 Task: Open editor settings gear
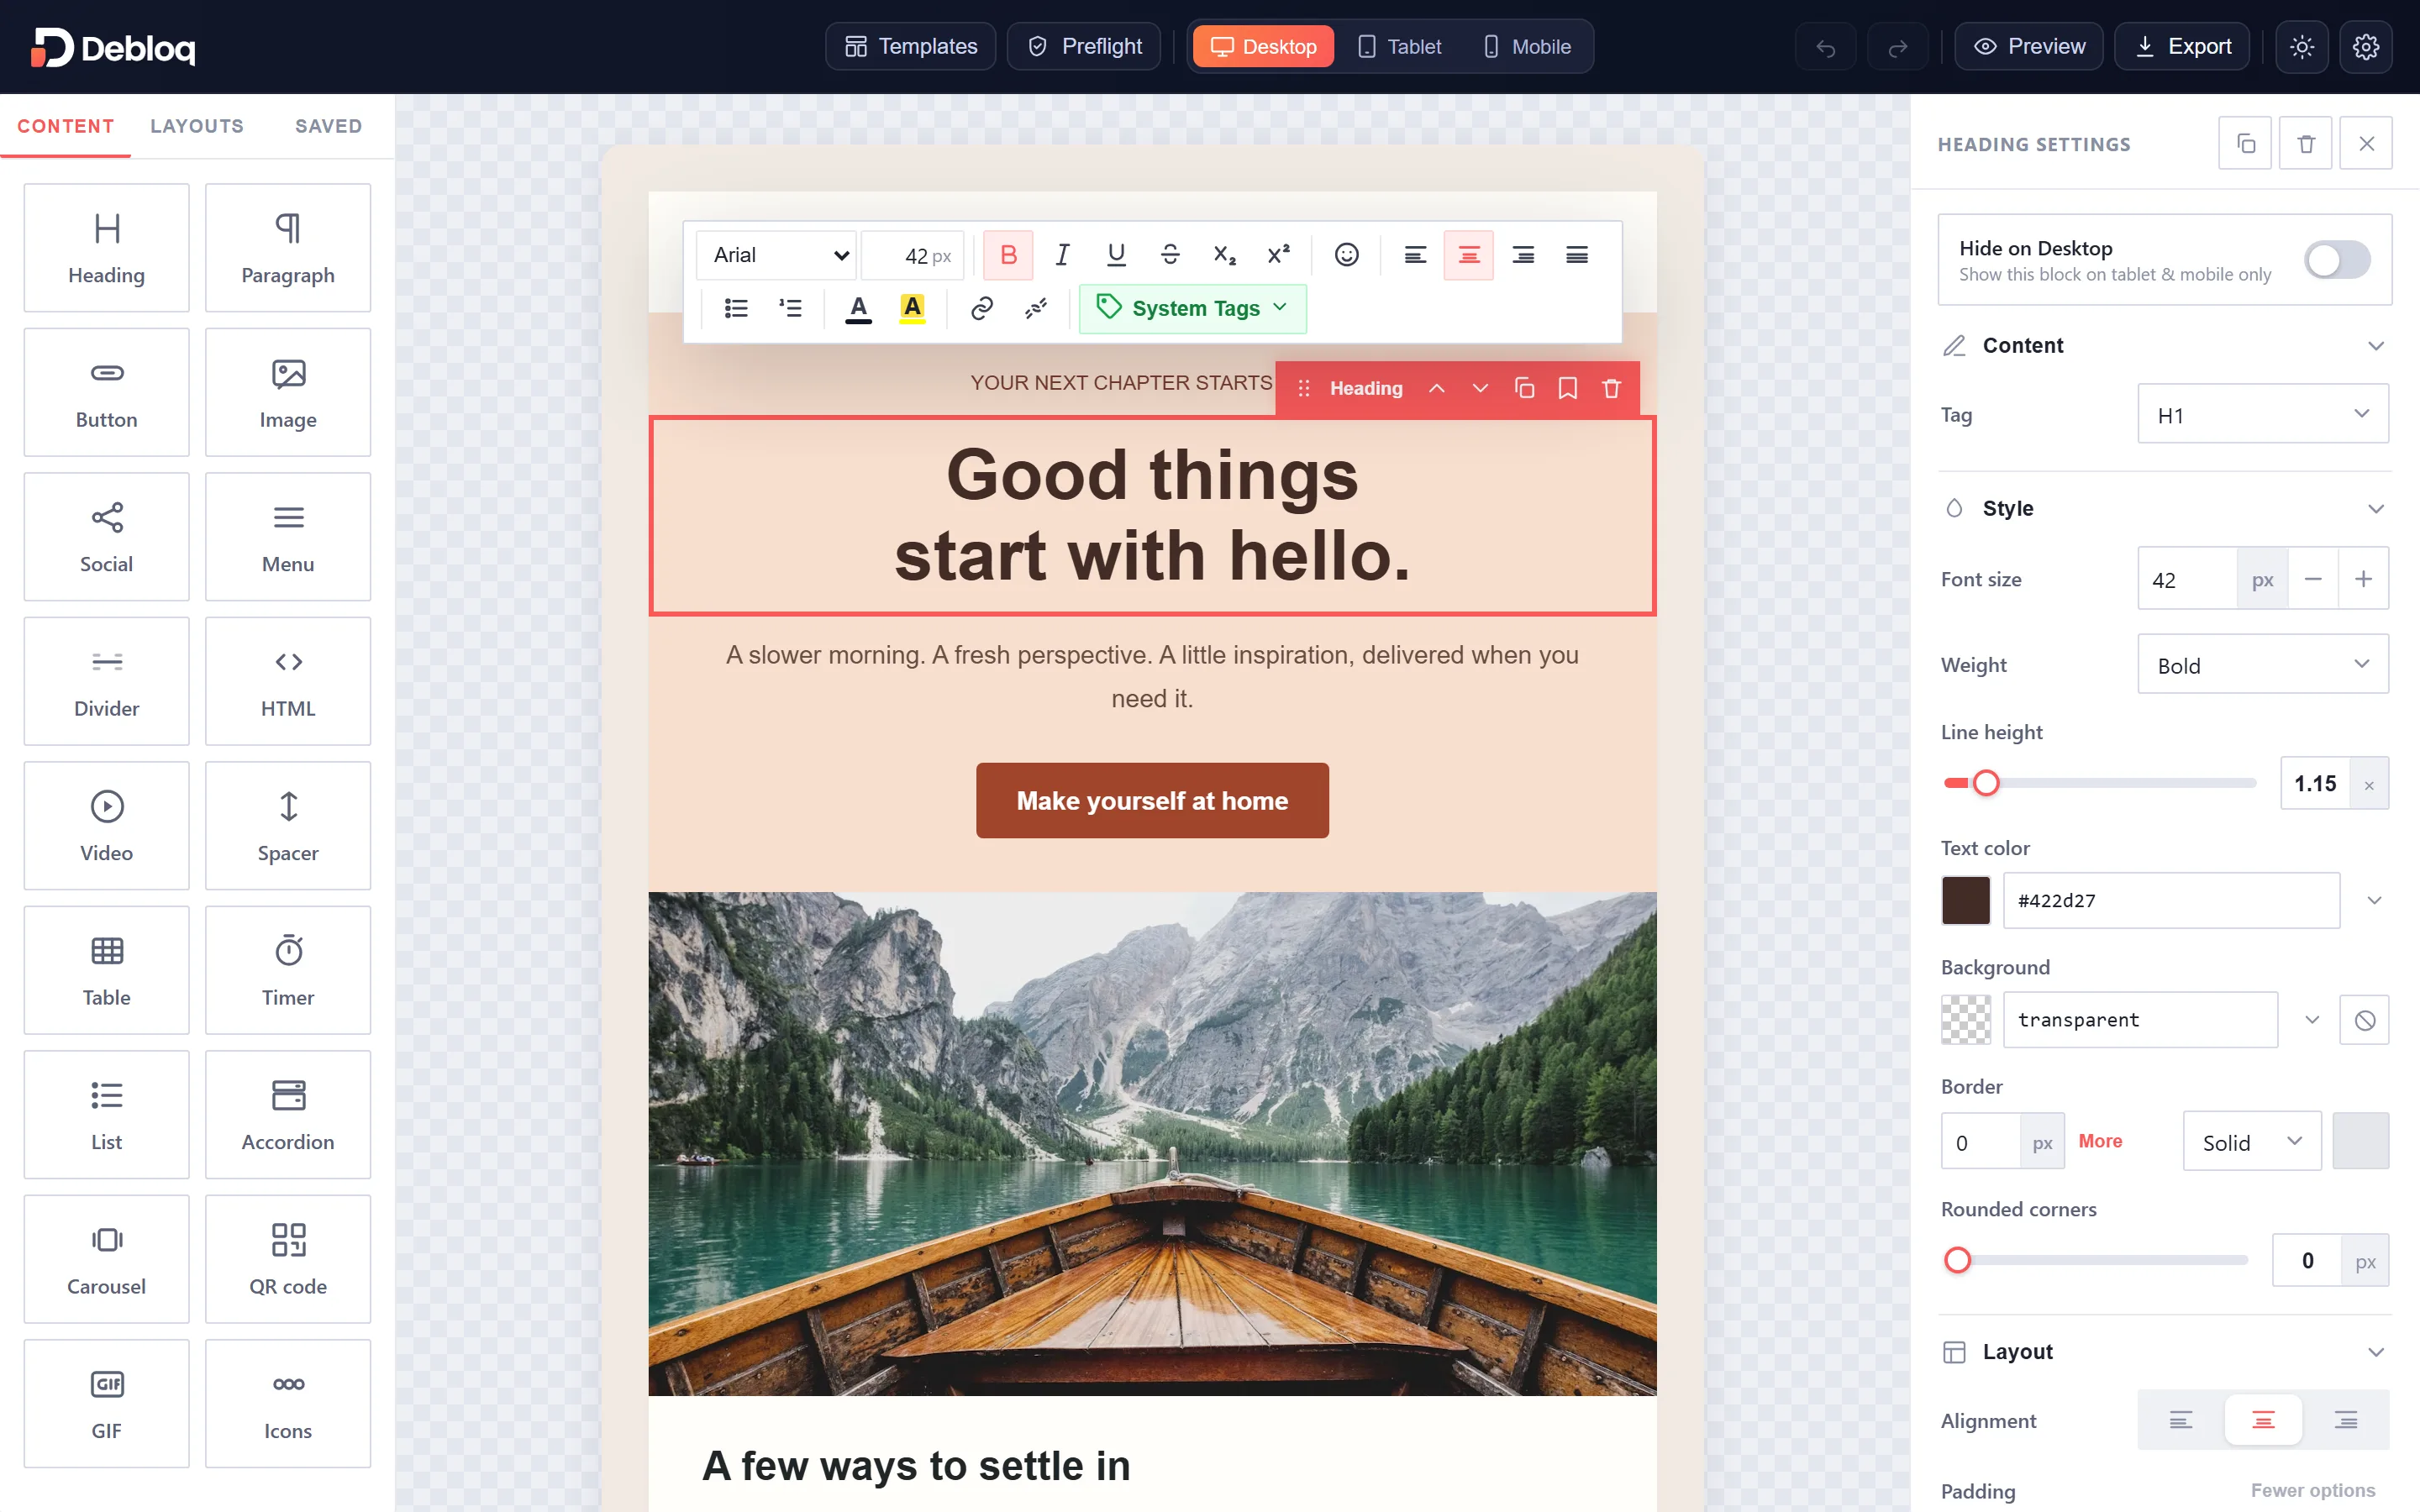2366,47
